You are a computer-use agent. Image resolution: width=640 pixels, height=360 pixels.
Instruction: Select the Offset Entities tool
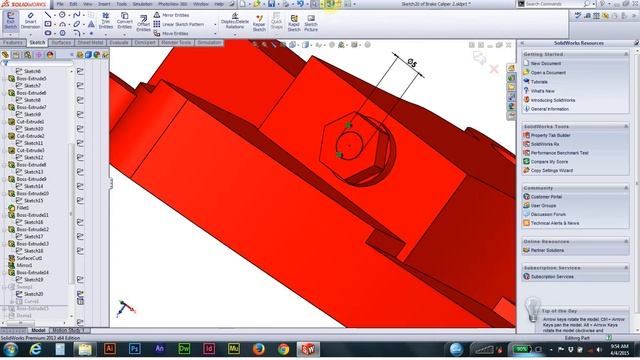(x=143, y=23)
